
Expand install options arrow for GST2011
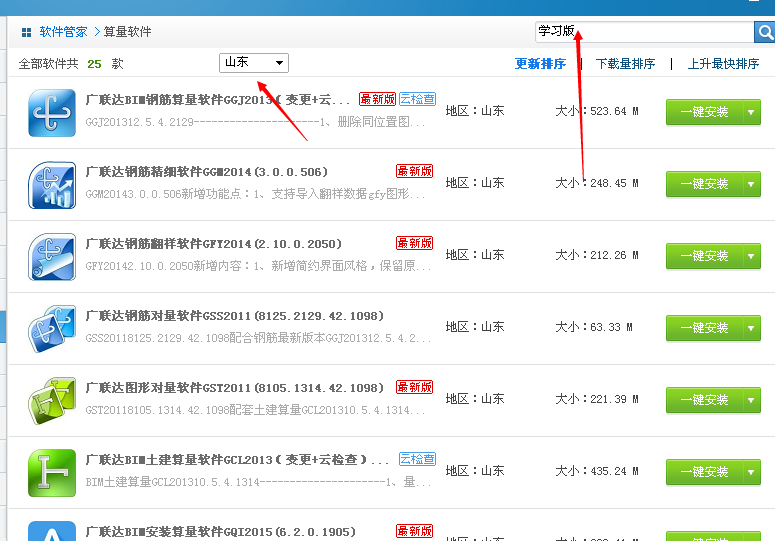coord(751,400)
